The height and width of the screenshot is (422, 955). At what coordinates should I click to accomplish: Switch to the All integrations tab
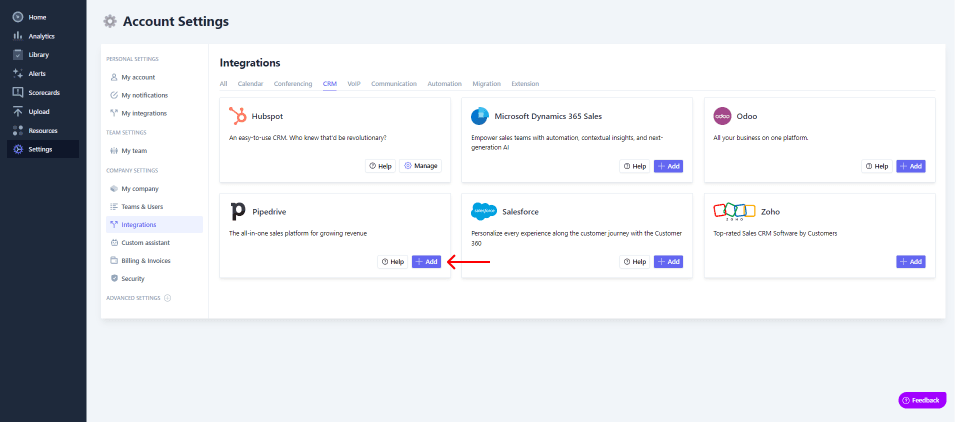pos(224,84)
